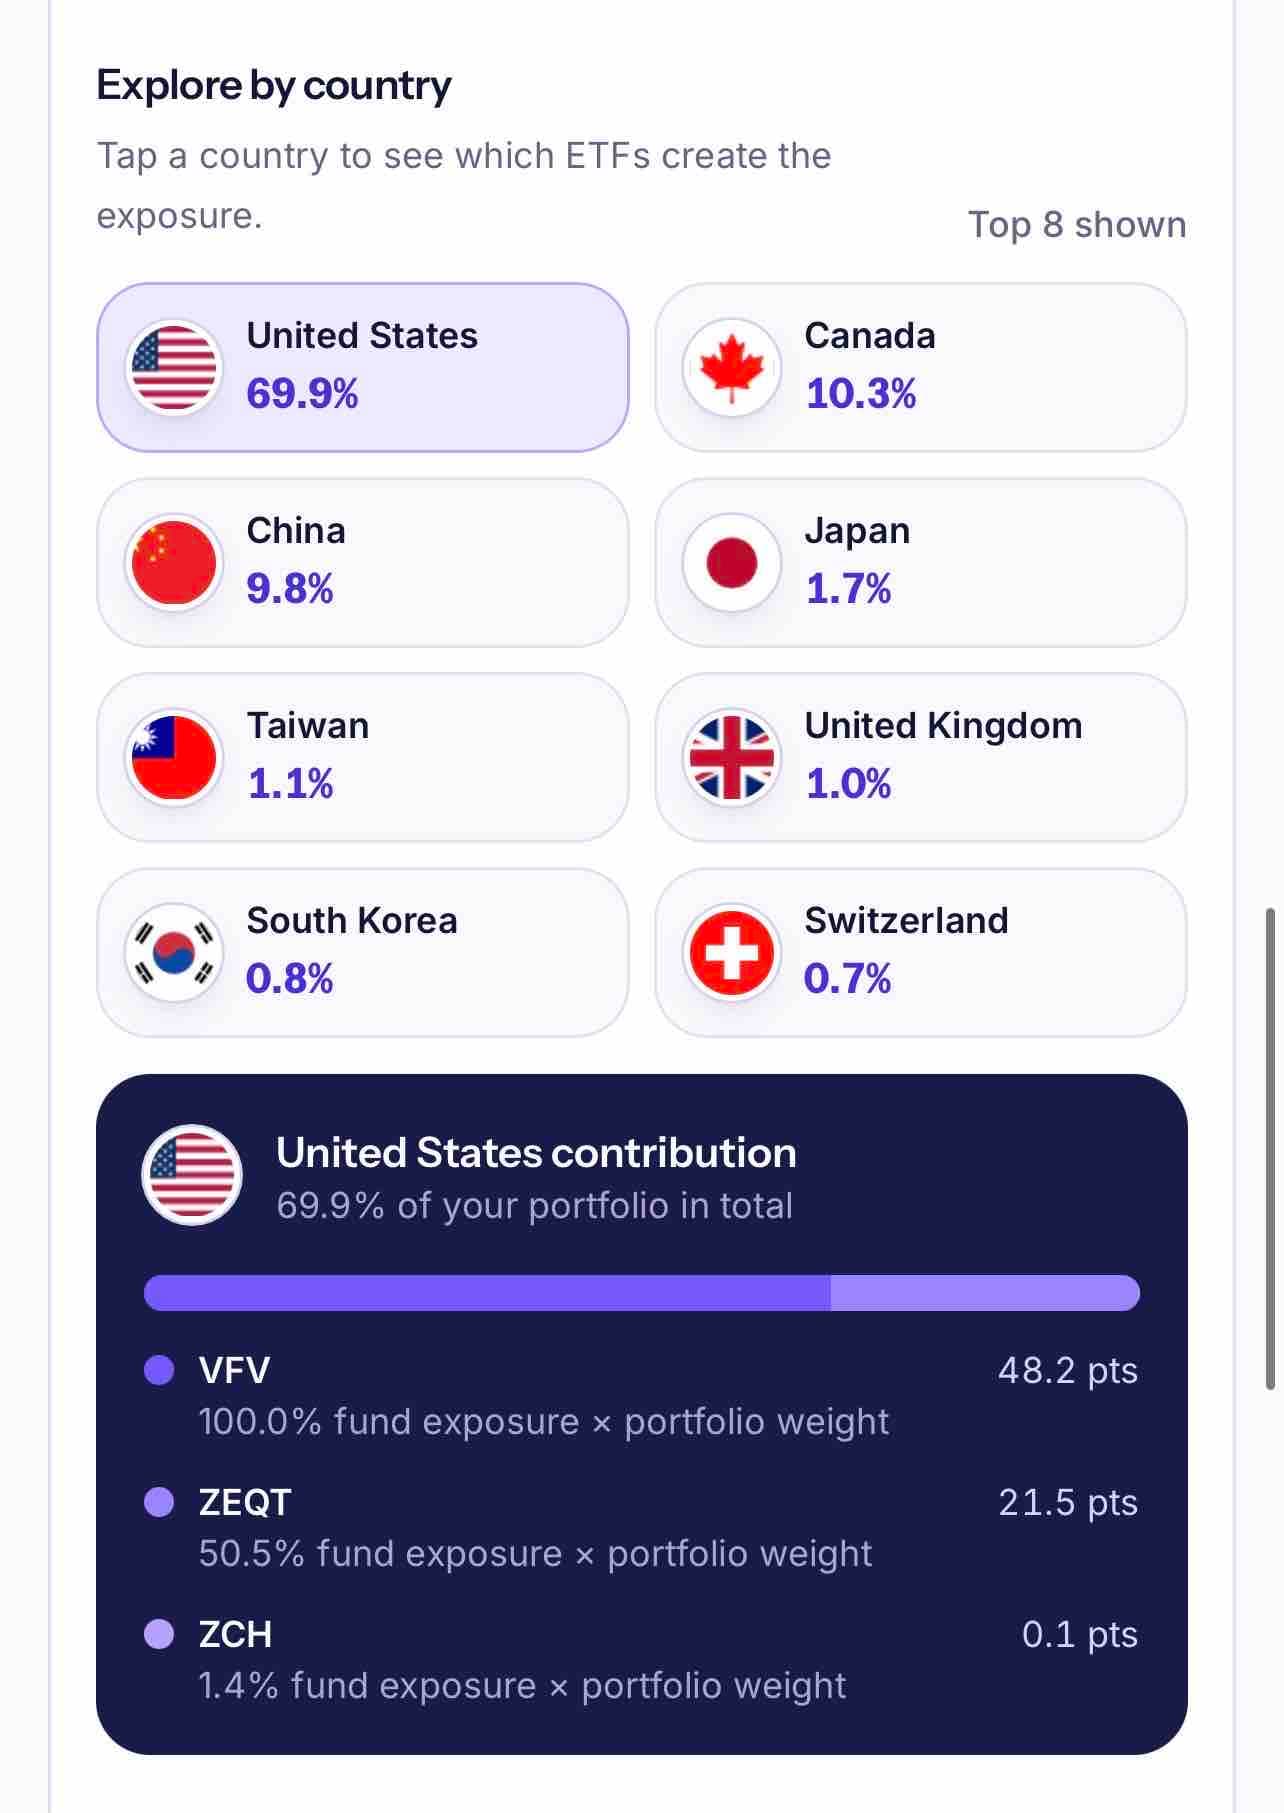
Task: Tap the China flag icon
Action: click(174, 562)
